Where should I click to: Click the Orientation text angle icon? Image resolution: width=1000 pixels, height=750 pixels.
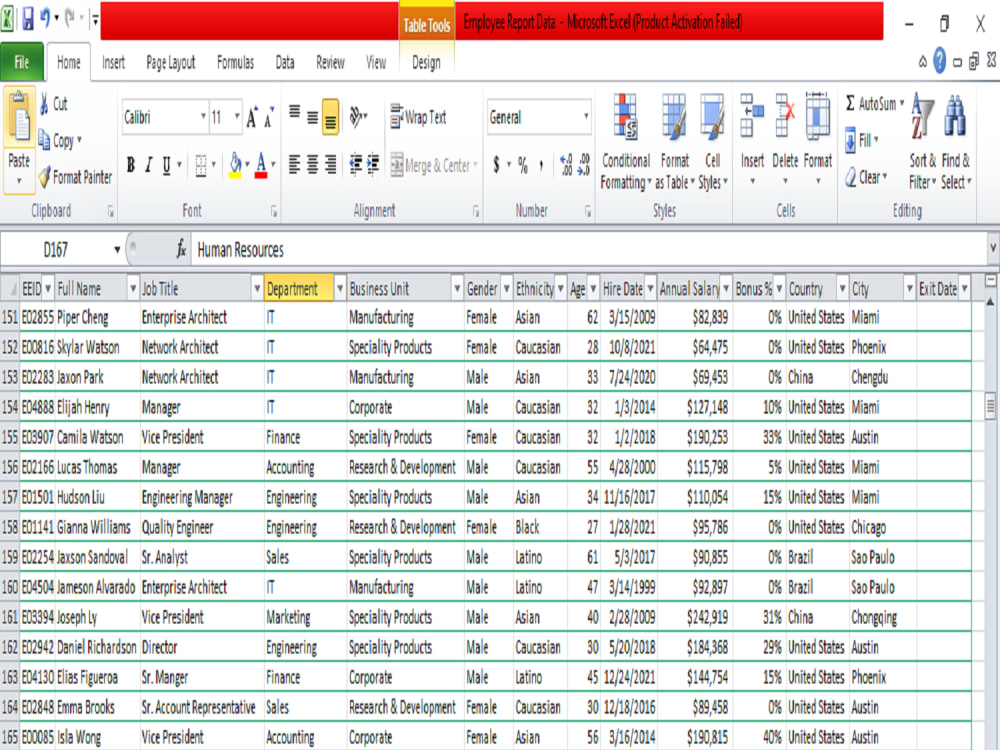coord(356,117)
